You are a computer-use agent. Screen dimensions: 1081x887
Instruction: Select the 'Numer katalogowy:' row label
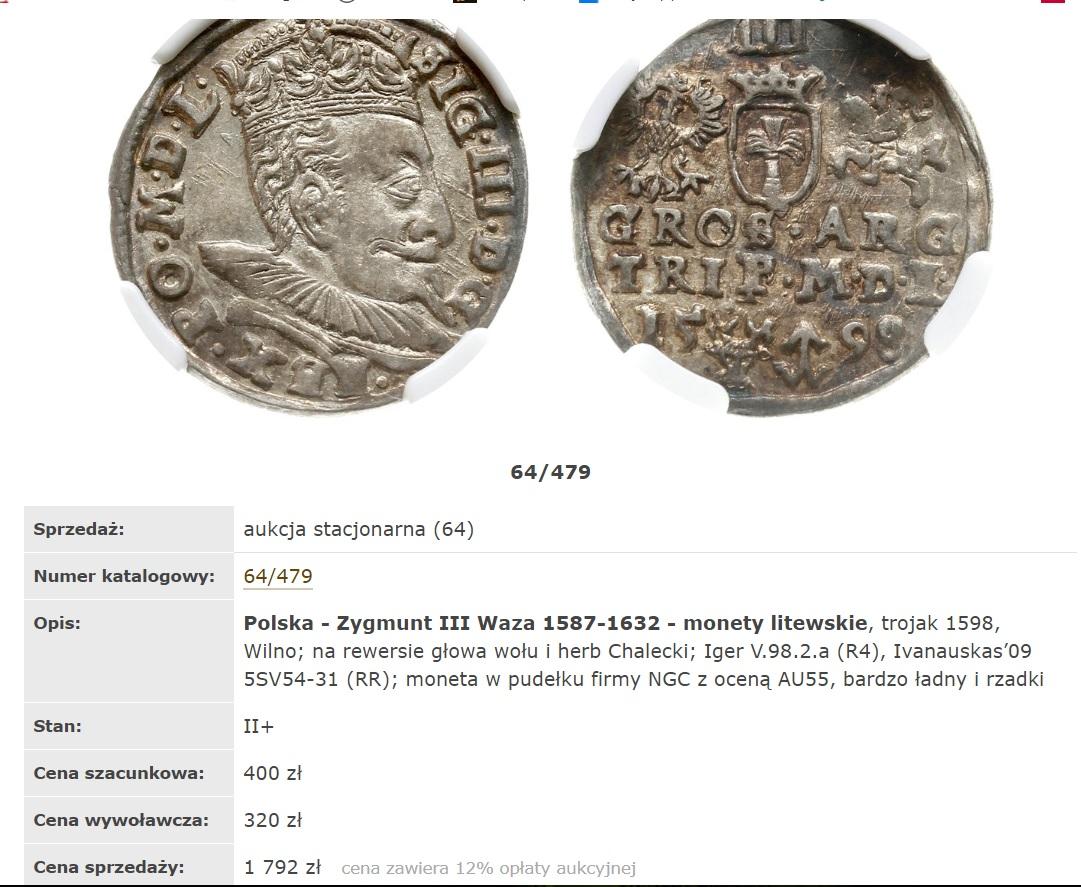coord(124,576)
